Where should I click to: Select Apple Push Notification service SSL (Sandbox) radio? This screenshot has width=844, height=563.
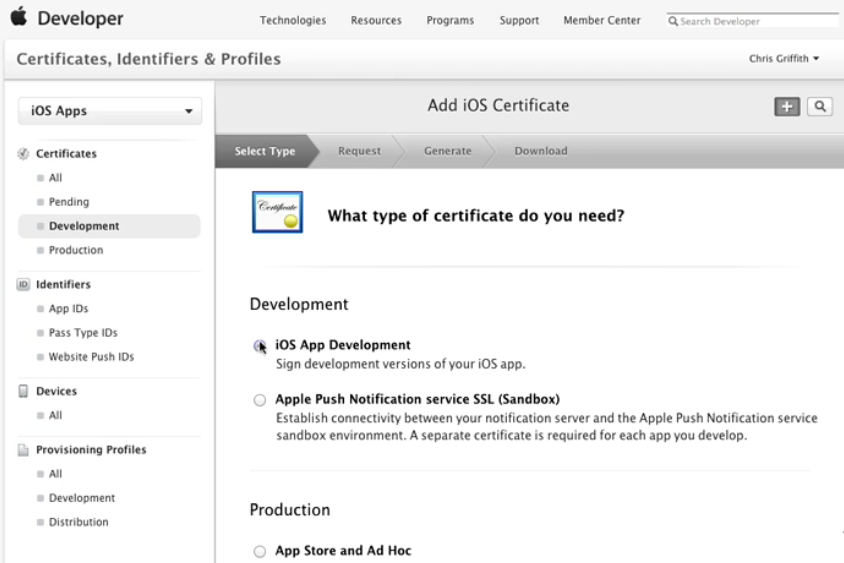[x=259, y=400]
